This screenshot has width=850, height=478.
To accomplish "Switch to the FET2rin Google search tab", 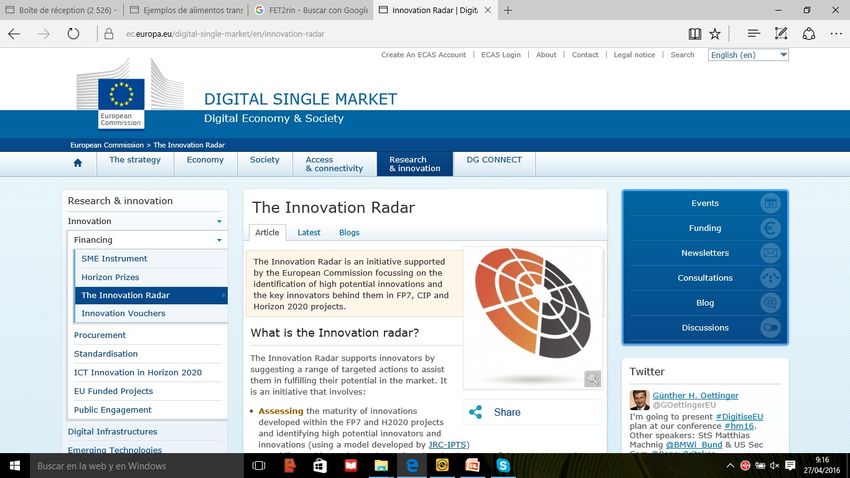I will point(311,10).
